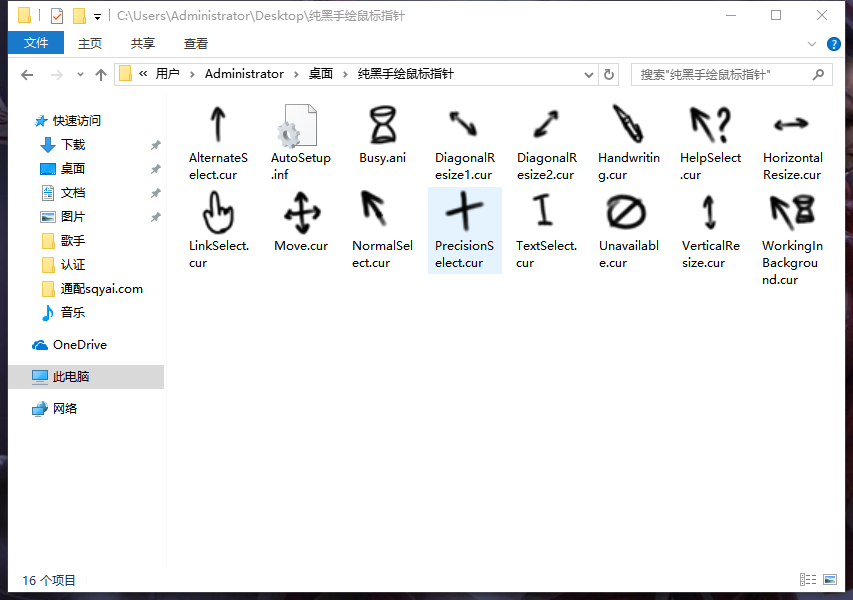Open 下载 in quick access
The width and height of the screenshot is (853, 600).
click(73, 145)
